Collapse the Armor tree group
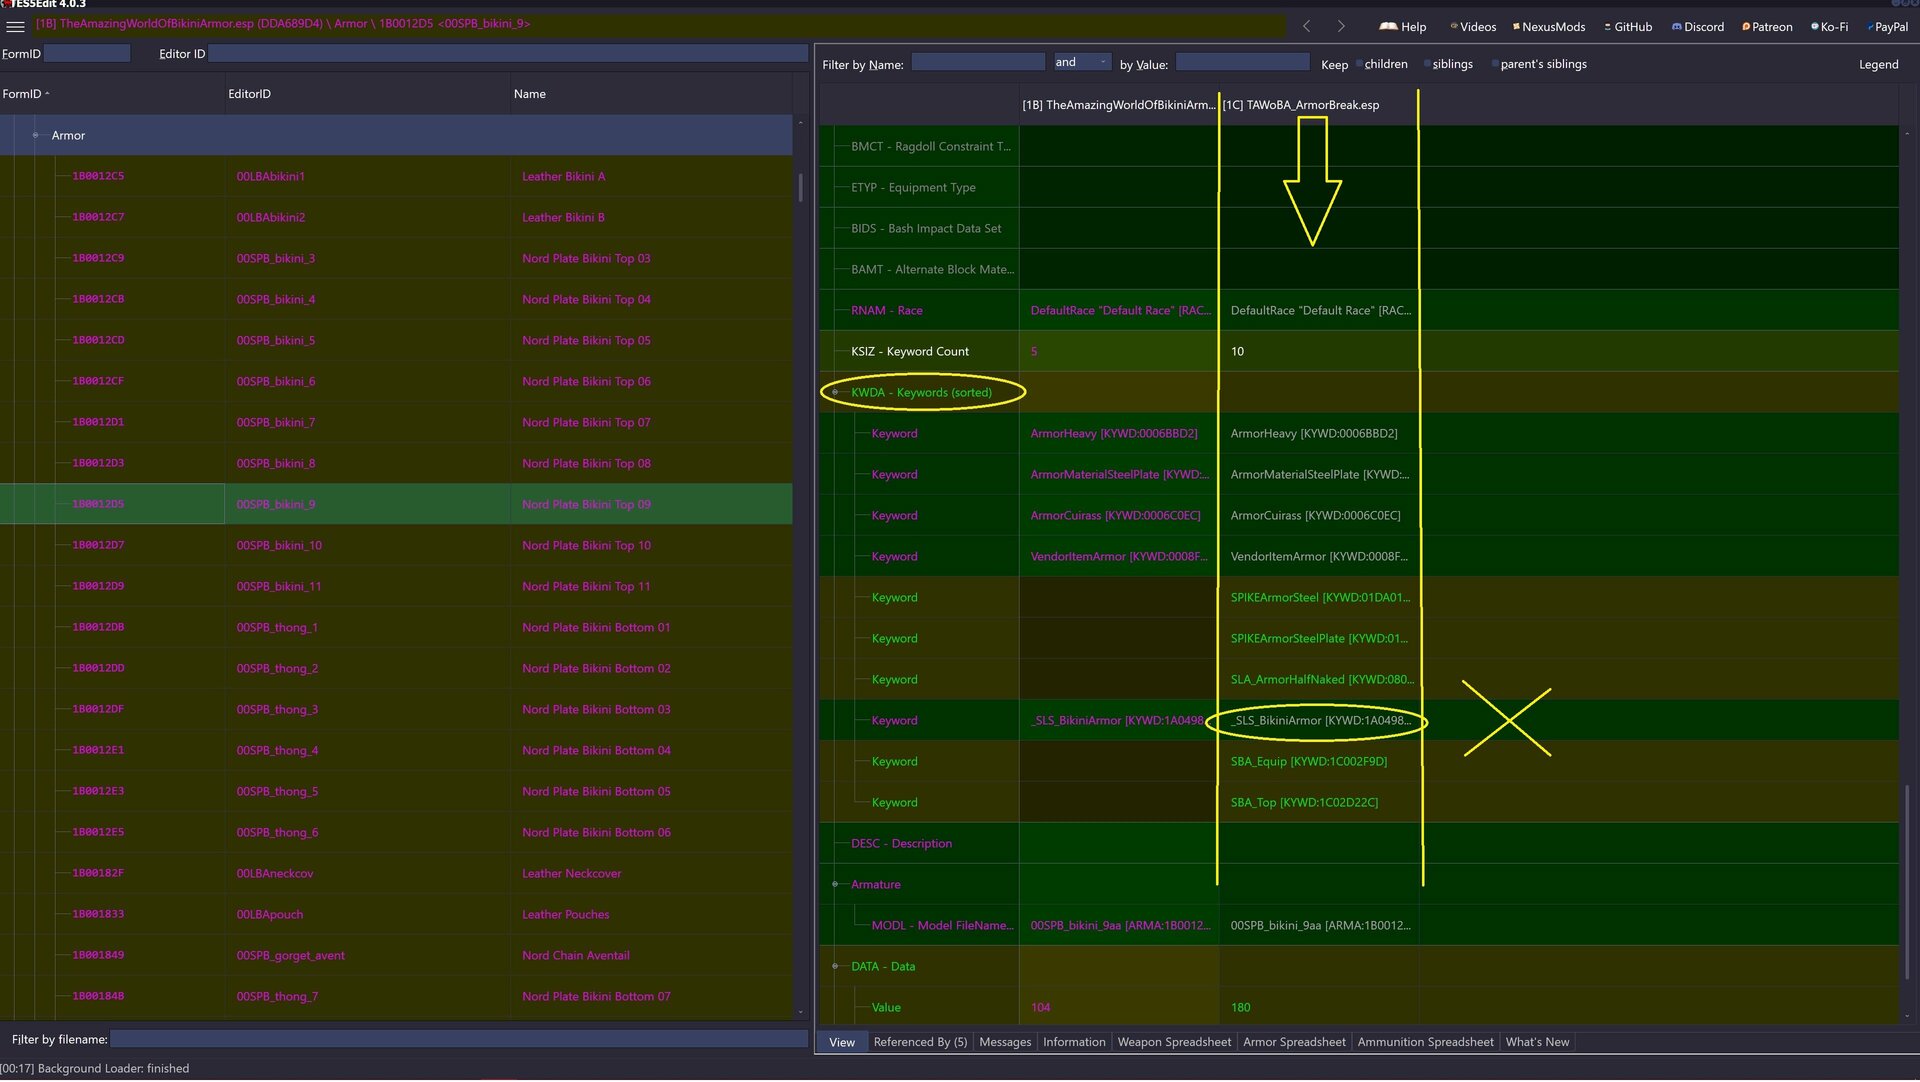 click(x=35, y=136)
